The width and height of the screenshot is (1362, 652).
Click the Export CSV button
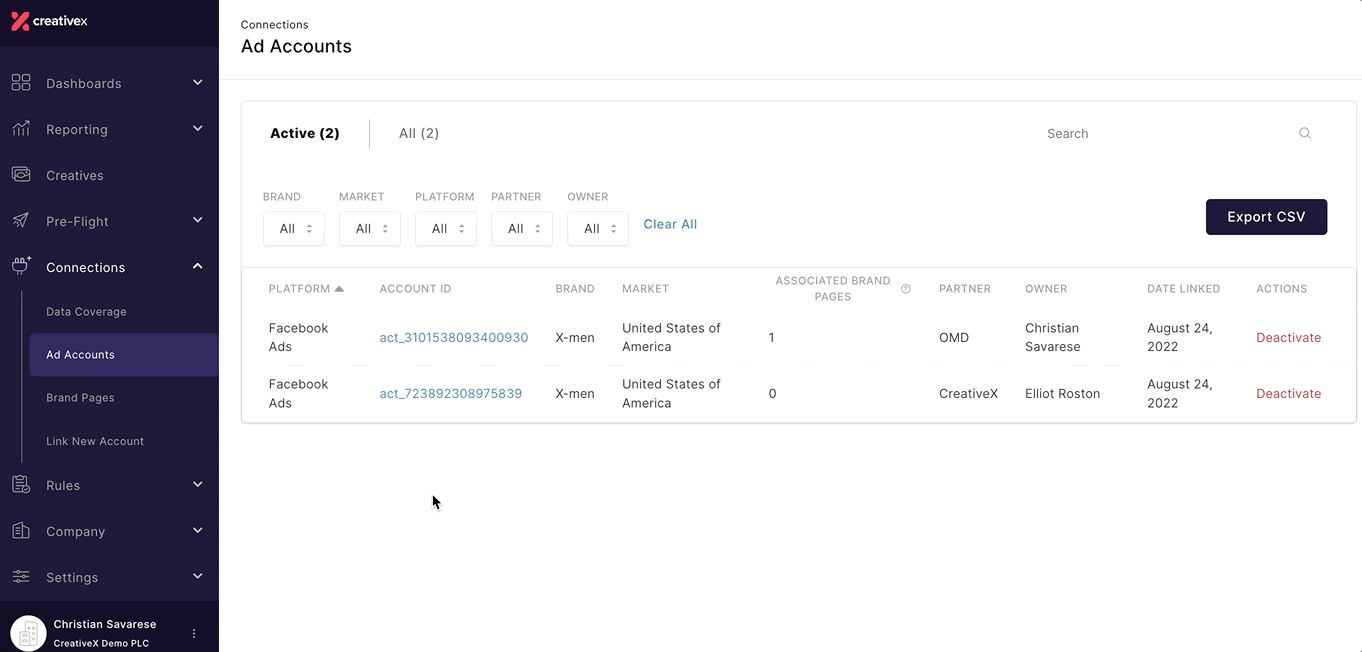(x=1266, y=217)
